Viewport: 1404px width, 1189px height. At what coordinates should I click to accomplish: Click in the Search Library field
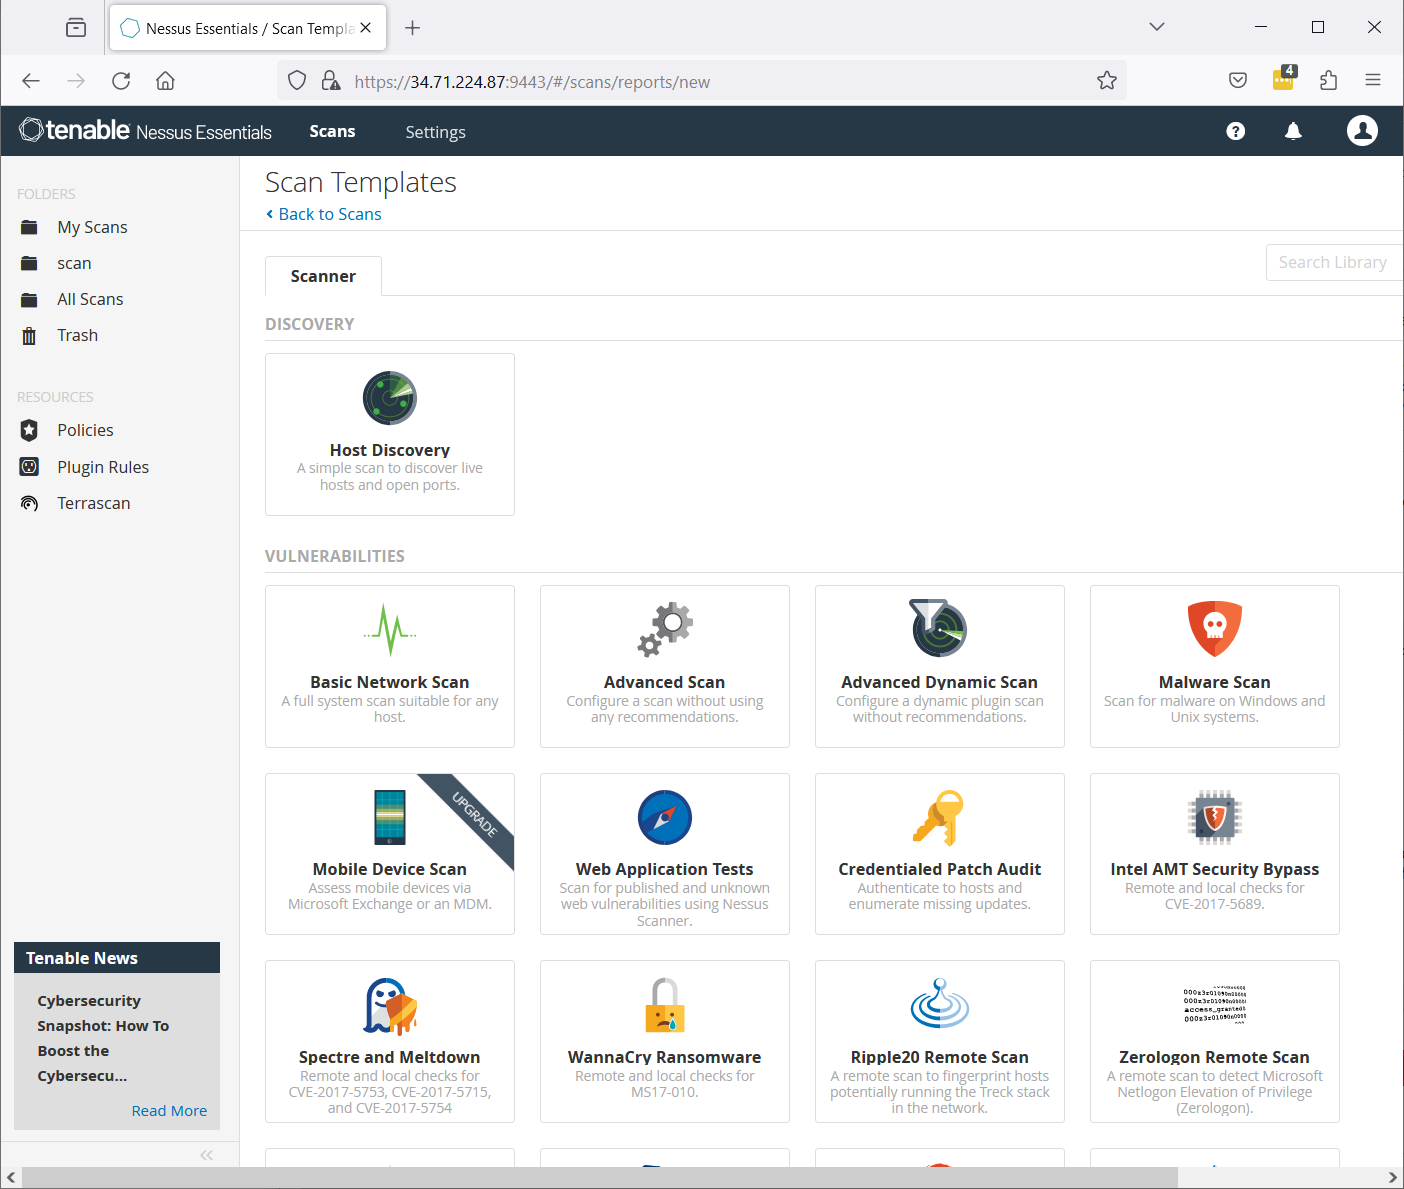(1332, 262)
